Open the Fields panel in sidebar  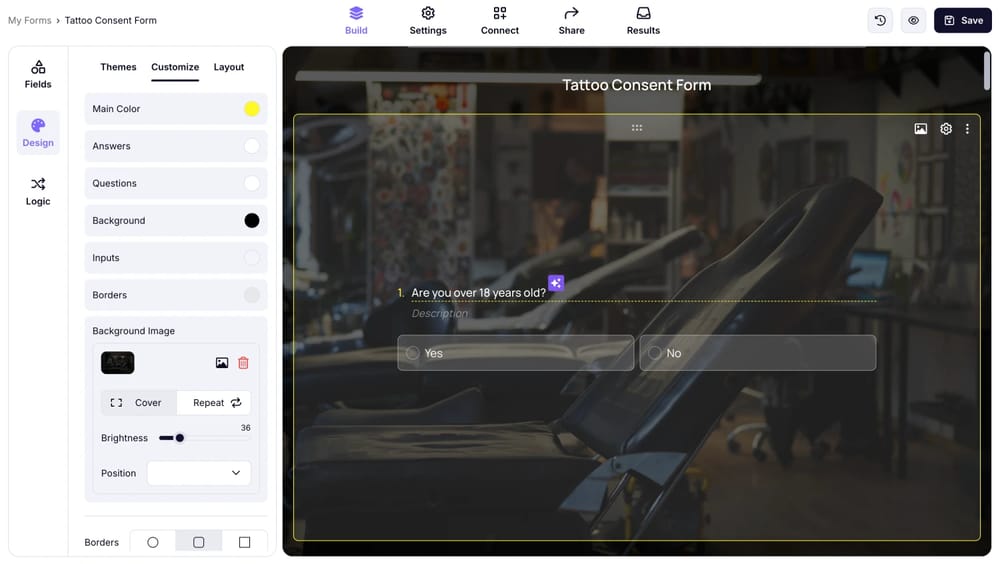(x=38, y=74)
